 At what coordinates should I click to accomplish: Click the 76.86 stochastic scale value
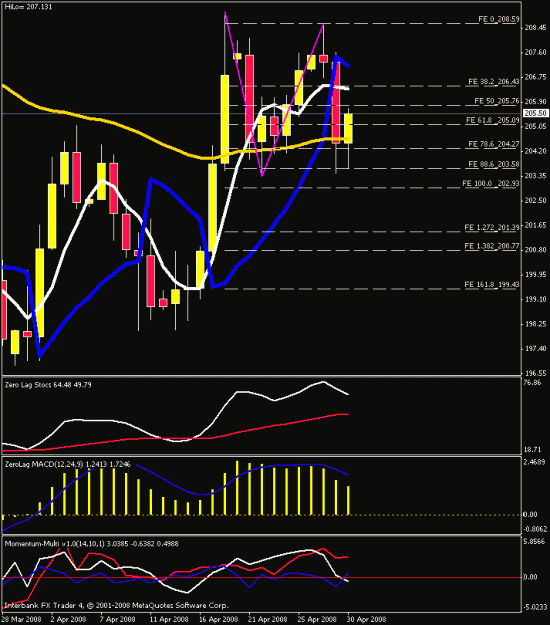pos(532,383)
